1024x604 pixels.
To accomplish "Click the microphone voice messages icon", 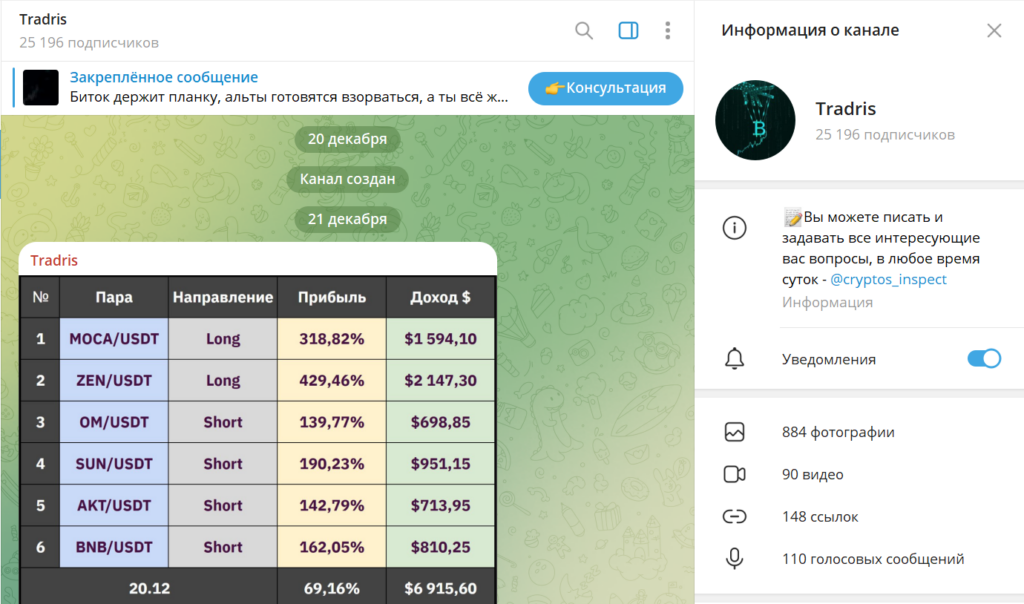I will click(734, 559).
